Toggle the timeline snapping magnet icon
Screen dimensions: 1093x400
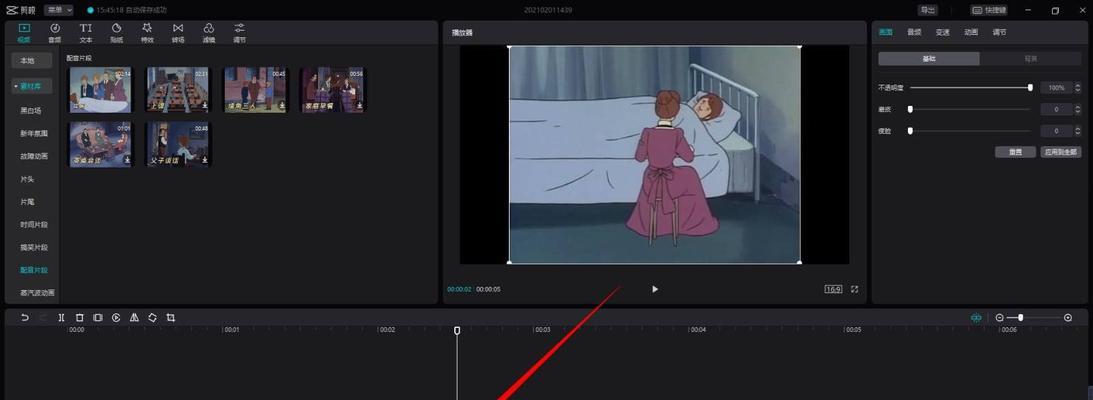click(x=976, y=318)
